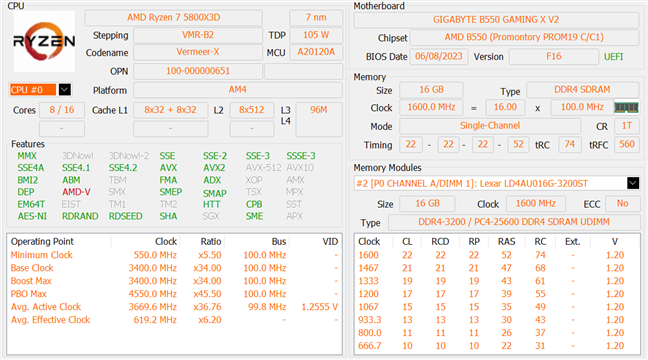Click the BIOS date 06/08/2023
This screenshot has width=648, height=360.
(x=438, y=57)
